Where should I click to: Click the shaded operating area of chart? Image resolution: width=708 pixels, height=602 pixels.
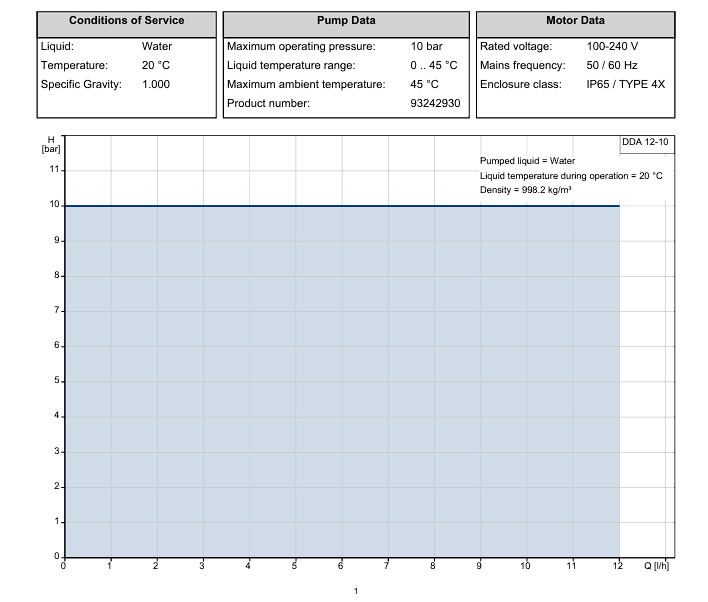coord(342,382)
